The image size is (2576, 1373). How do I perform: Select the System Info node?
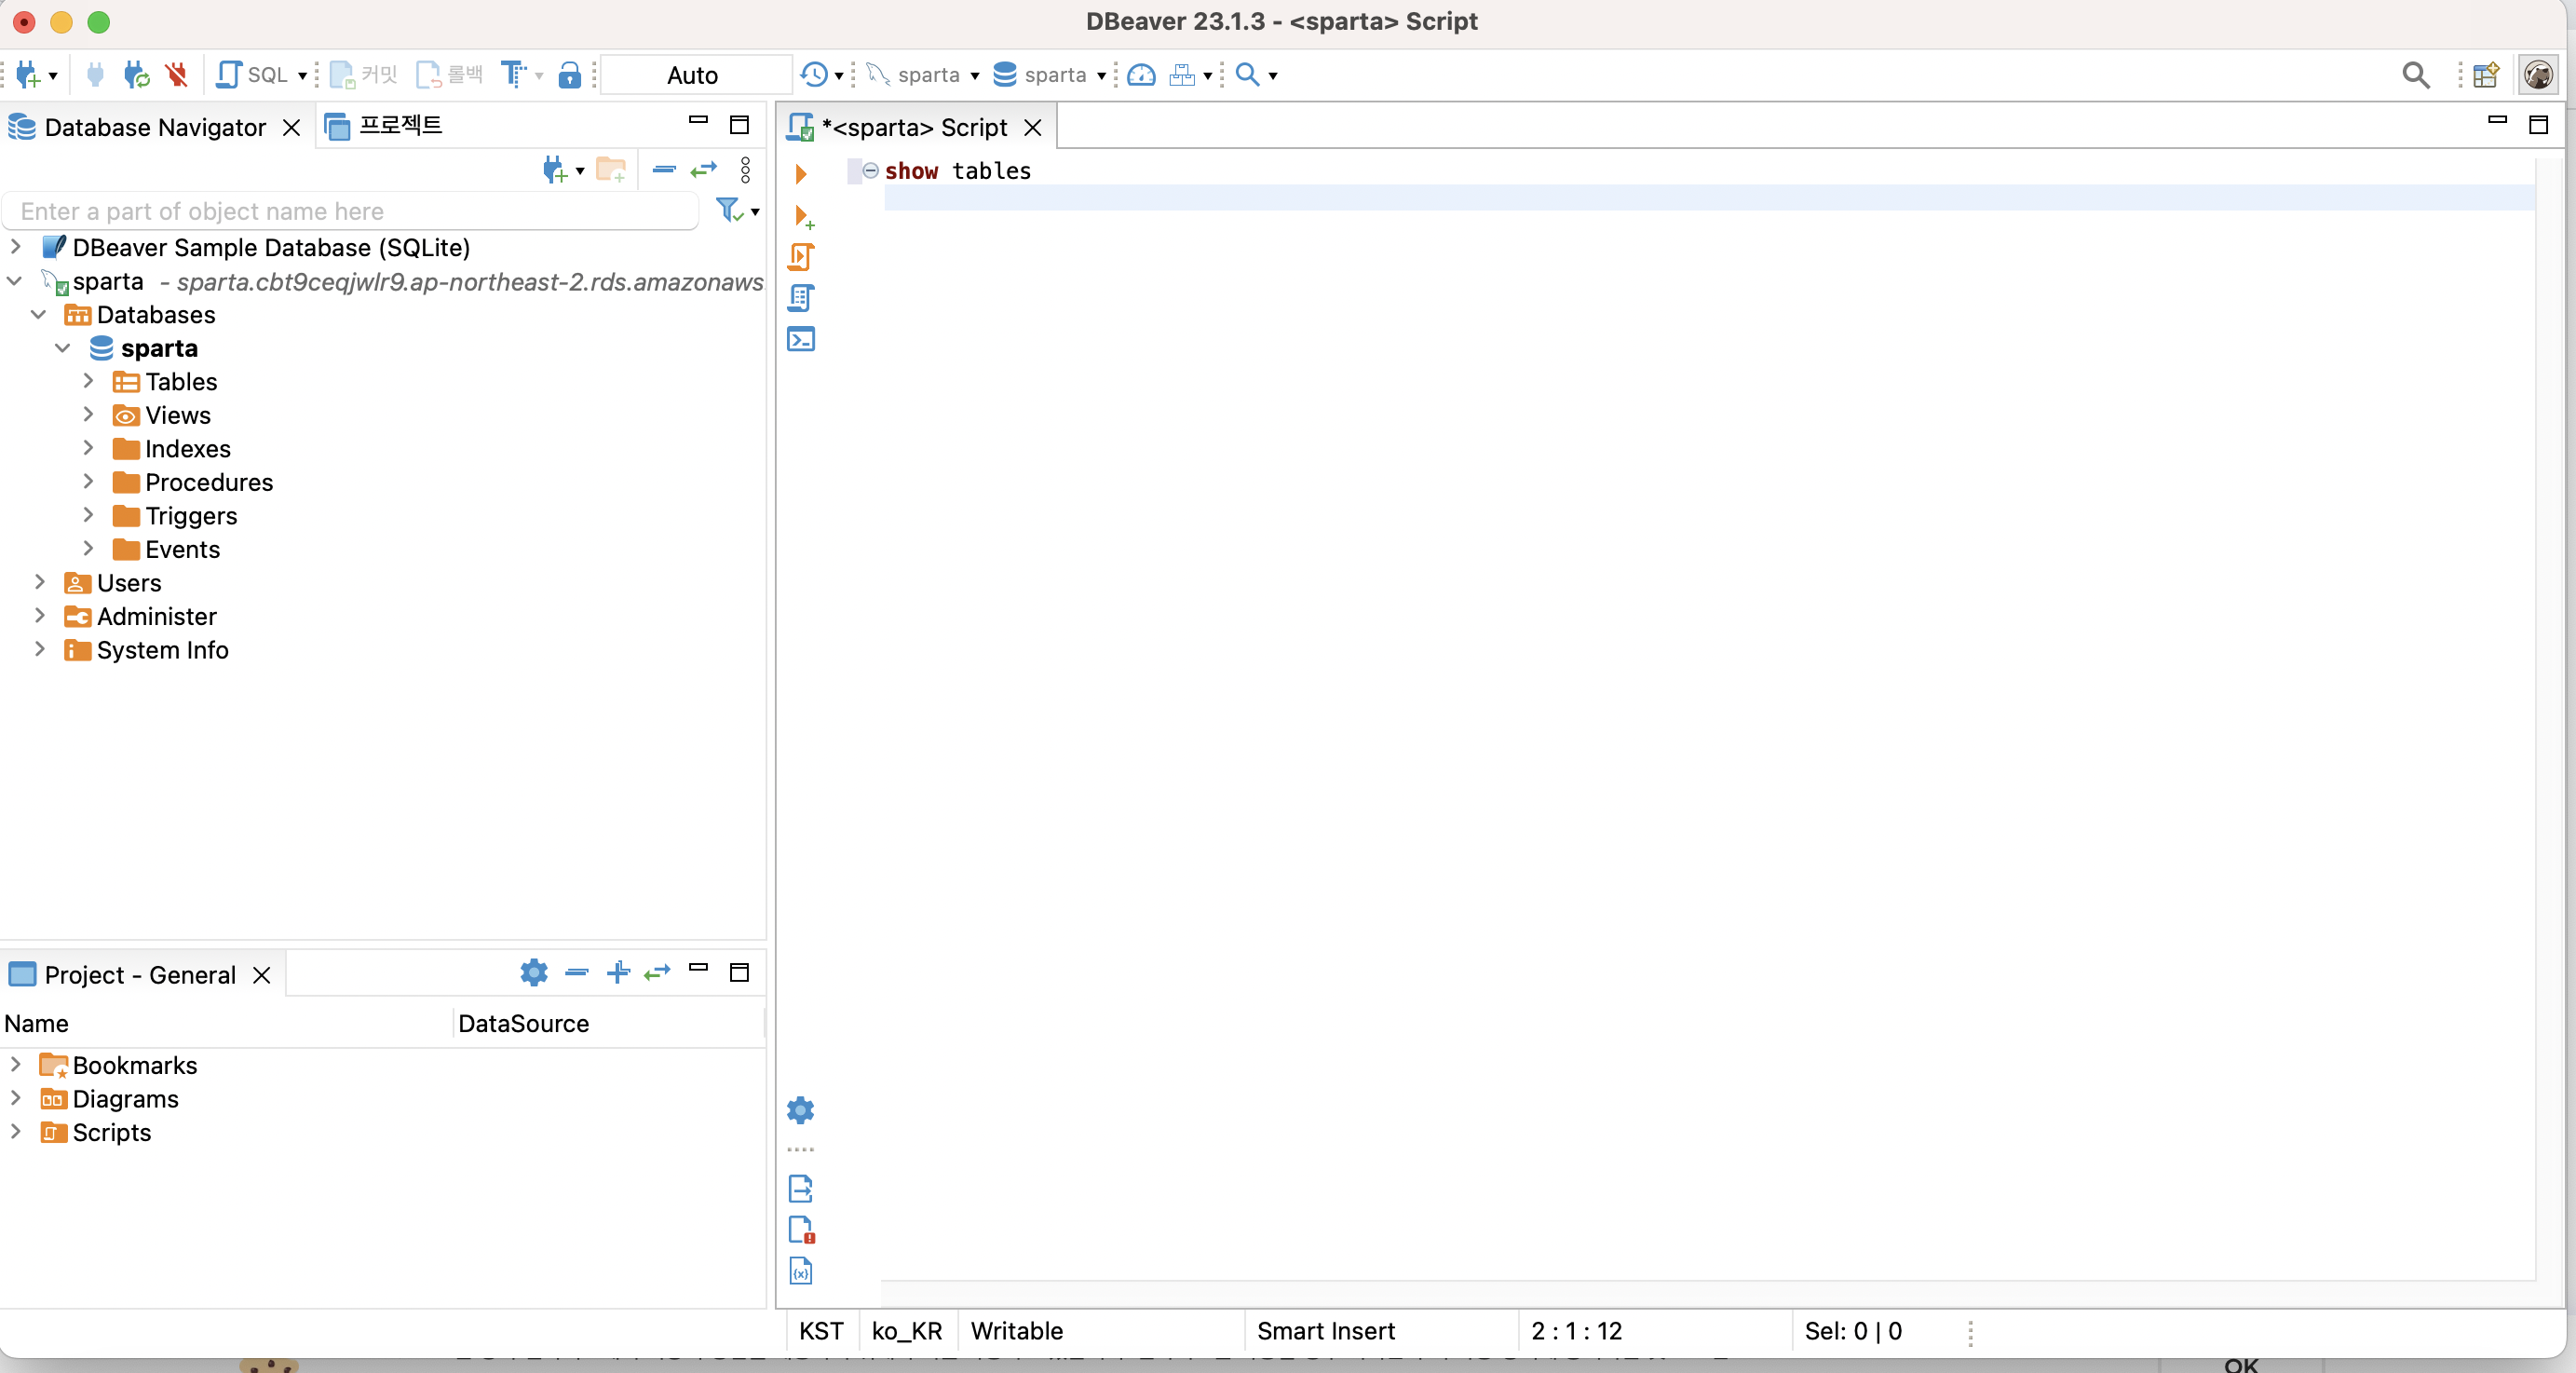coord(162,650)
